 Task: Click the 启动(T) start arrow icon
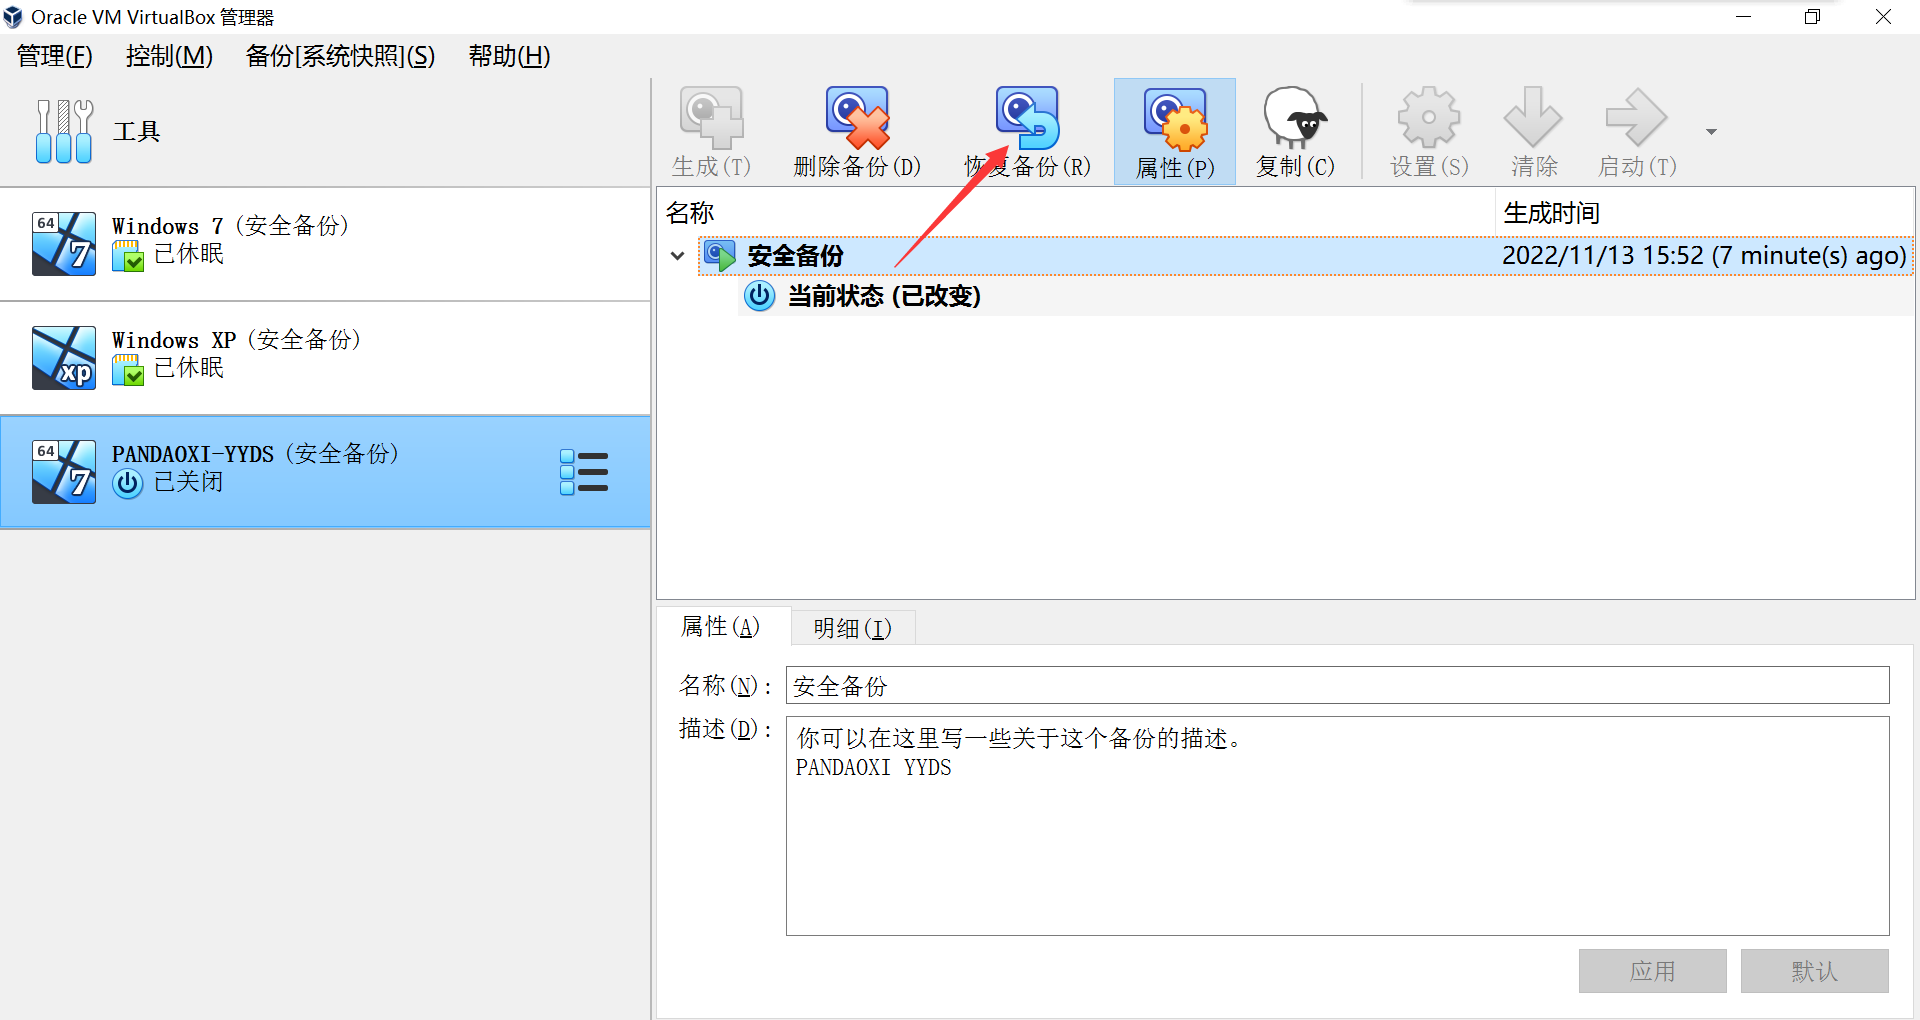[x=1636, y=117]
